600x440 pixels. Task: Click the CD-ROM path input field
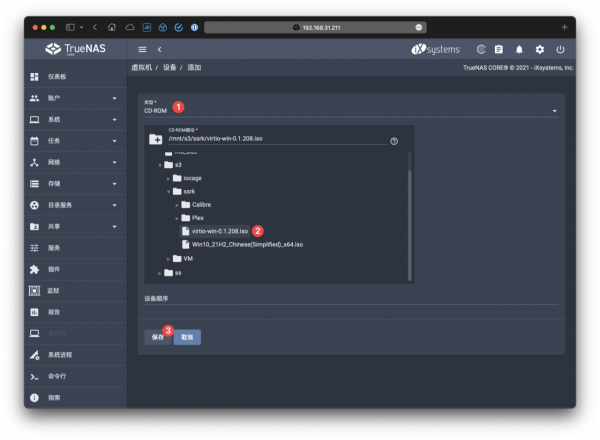[x=278, y=139]
